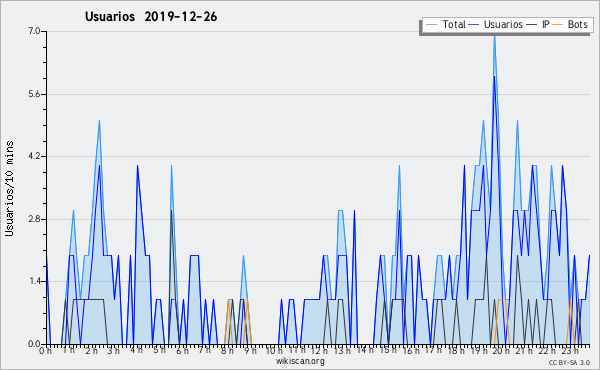The height and width of the screenshot is (370, 600).
Task: Click the 'CC BY-SA 3.0' license text
Action: click(569, 362)
